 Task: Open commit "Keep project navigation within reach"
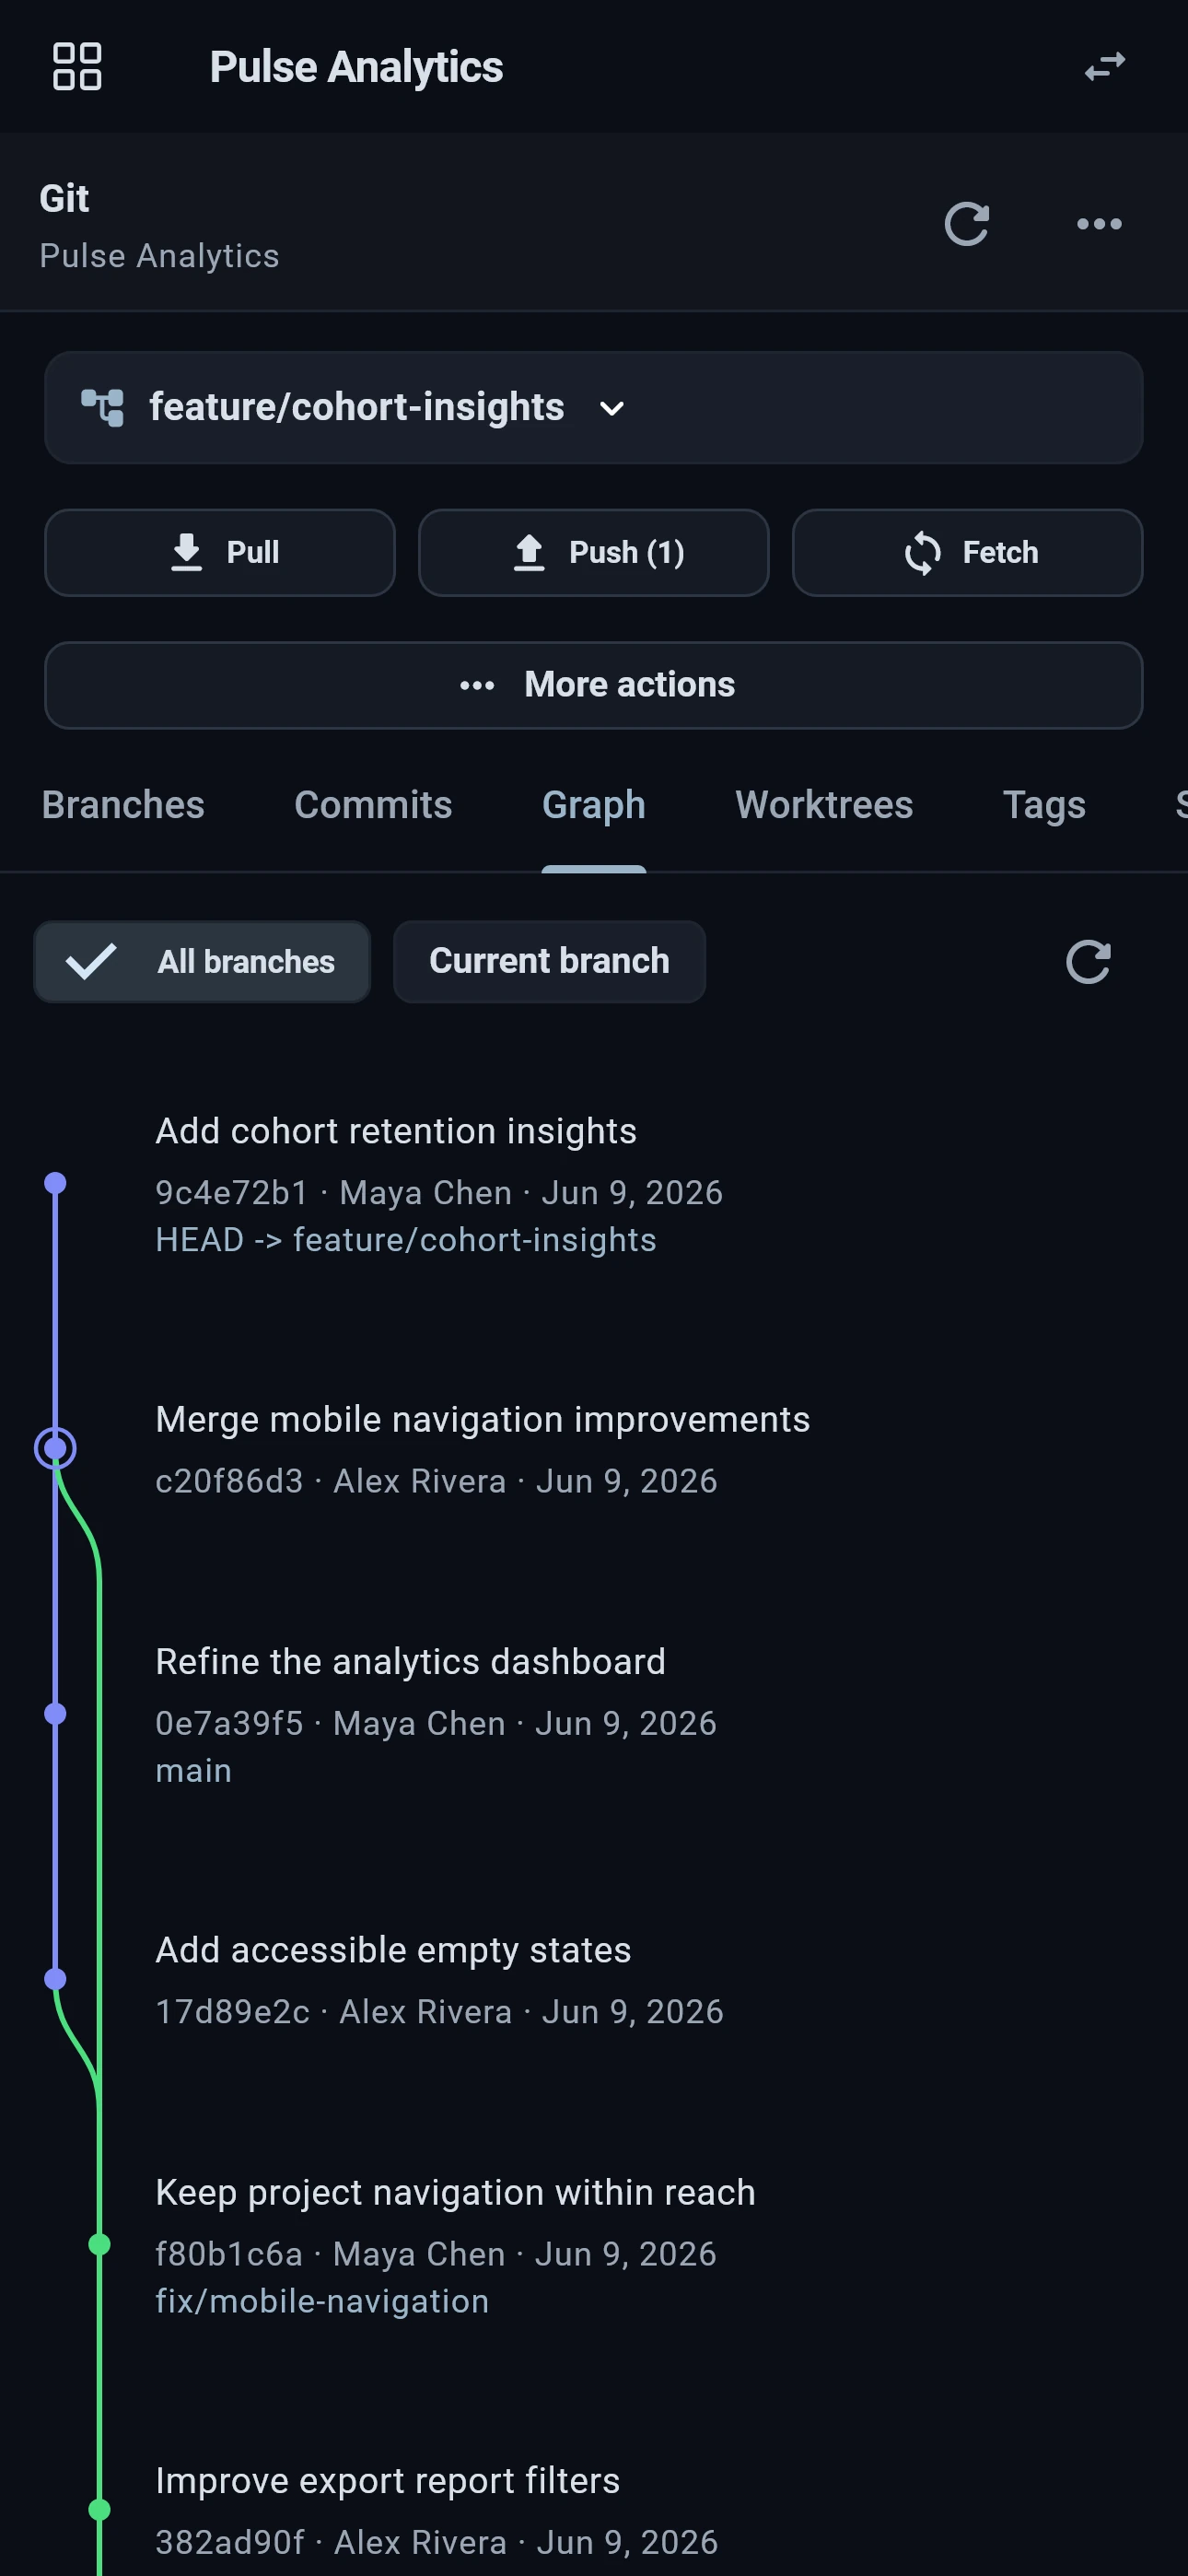coord(456,2192)
